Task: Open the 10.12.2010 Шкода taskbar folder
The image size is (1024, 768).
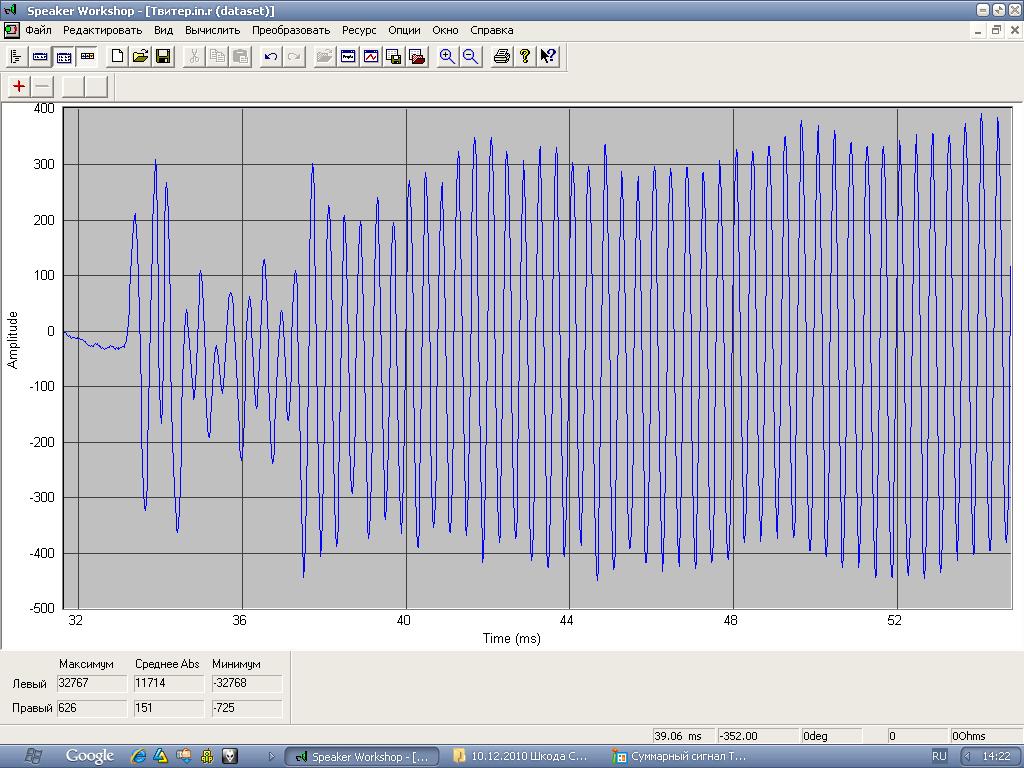Action: coord(520,756)
